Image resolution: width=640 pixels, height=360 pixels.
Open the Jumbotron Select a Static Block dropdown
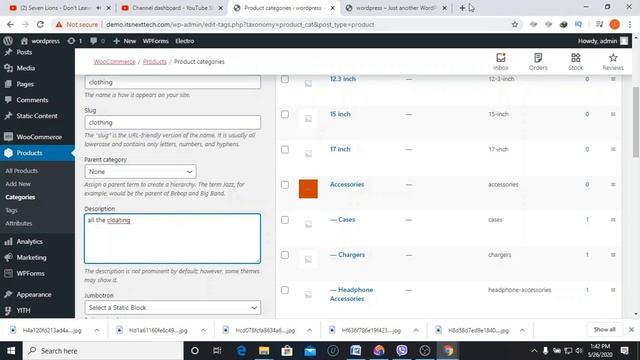click(172, 307)
